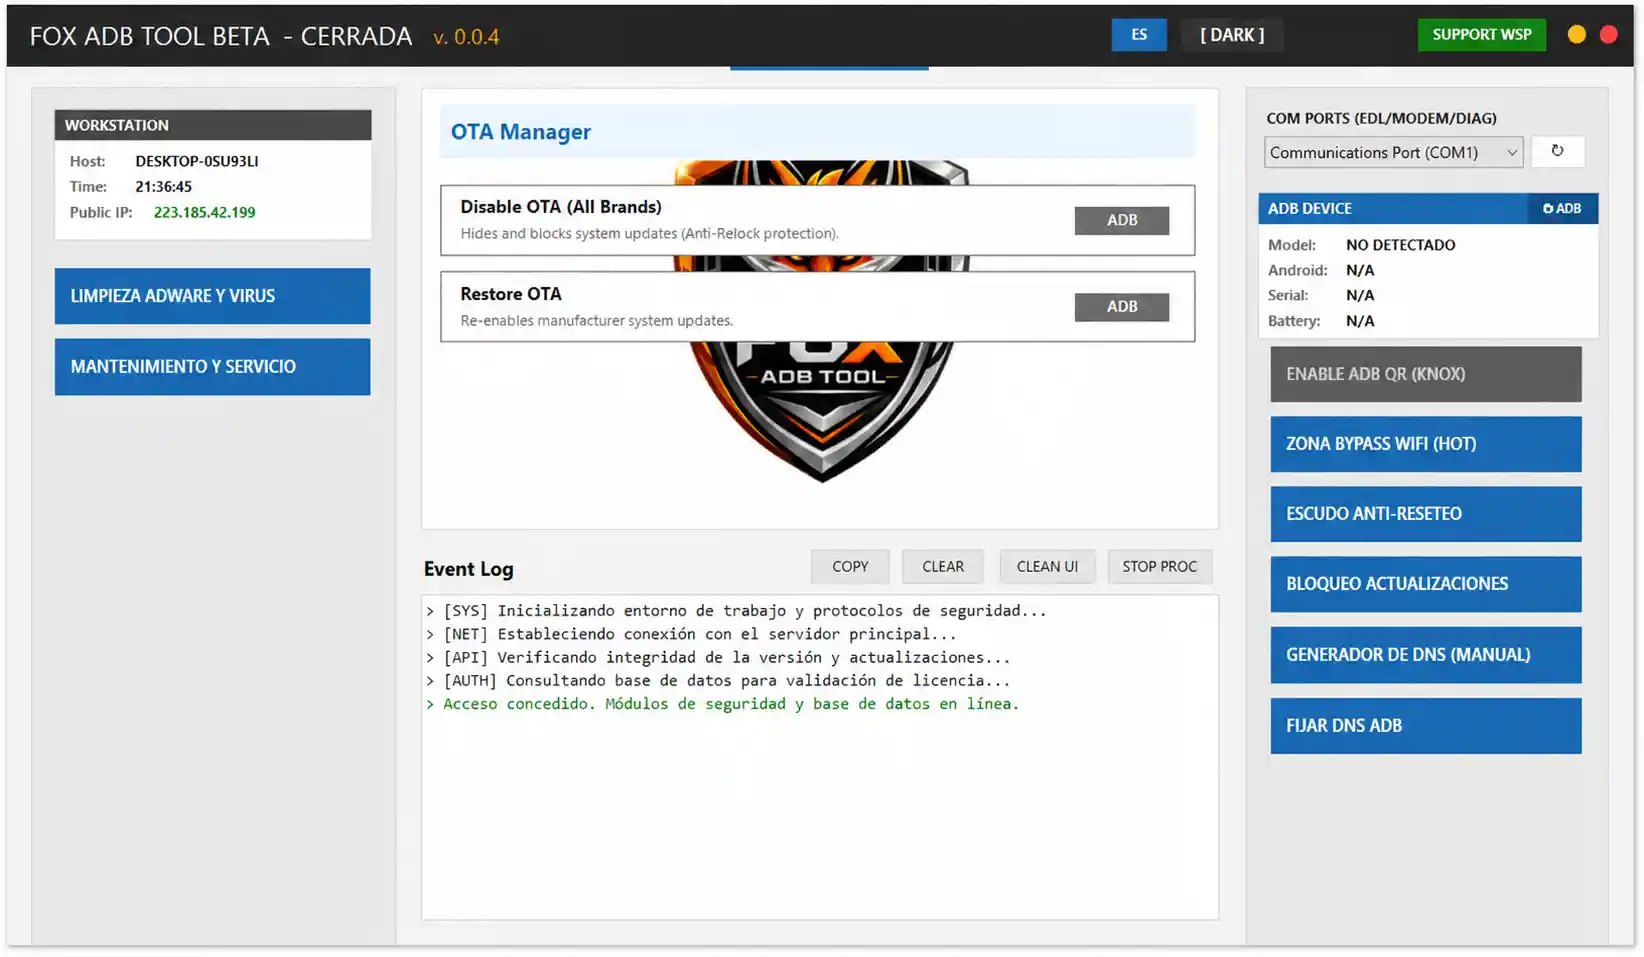This screenshot has width=1644, height=957.
Task: Click the [API] Verificando log line
Action: (x=718, y=658)
